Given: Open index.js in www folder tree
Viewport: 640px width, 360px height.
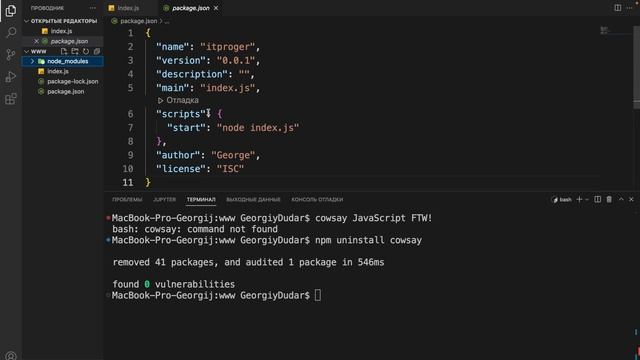Looking at the screenshot, I should click(x=58, y=71).
